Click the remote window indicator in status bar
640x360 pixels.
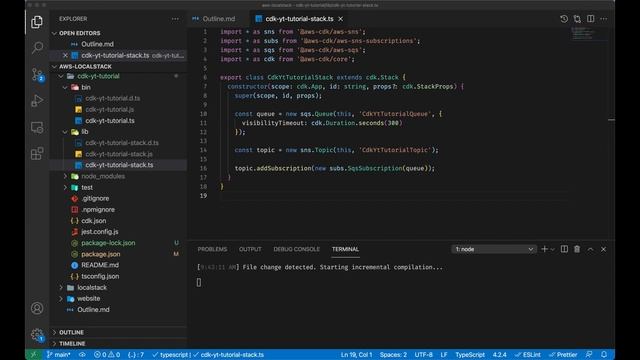(33, 355)
